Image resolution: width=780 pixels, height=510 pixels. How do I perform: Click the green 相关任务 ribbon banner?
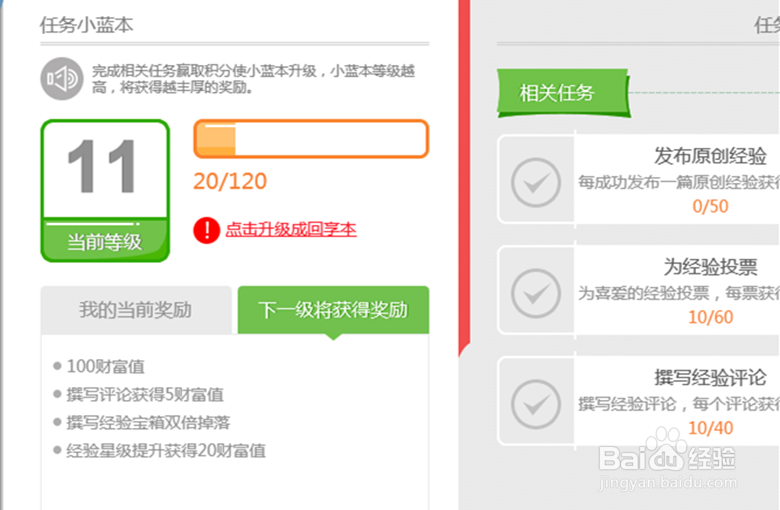[564, 93]
